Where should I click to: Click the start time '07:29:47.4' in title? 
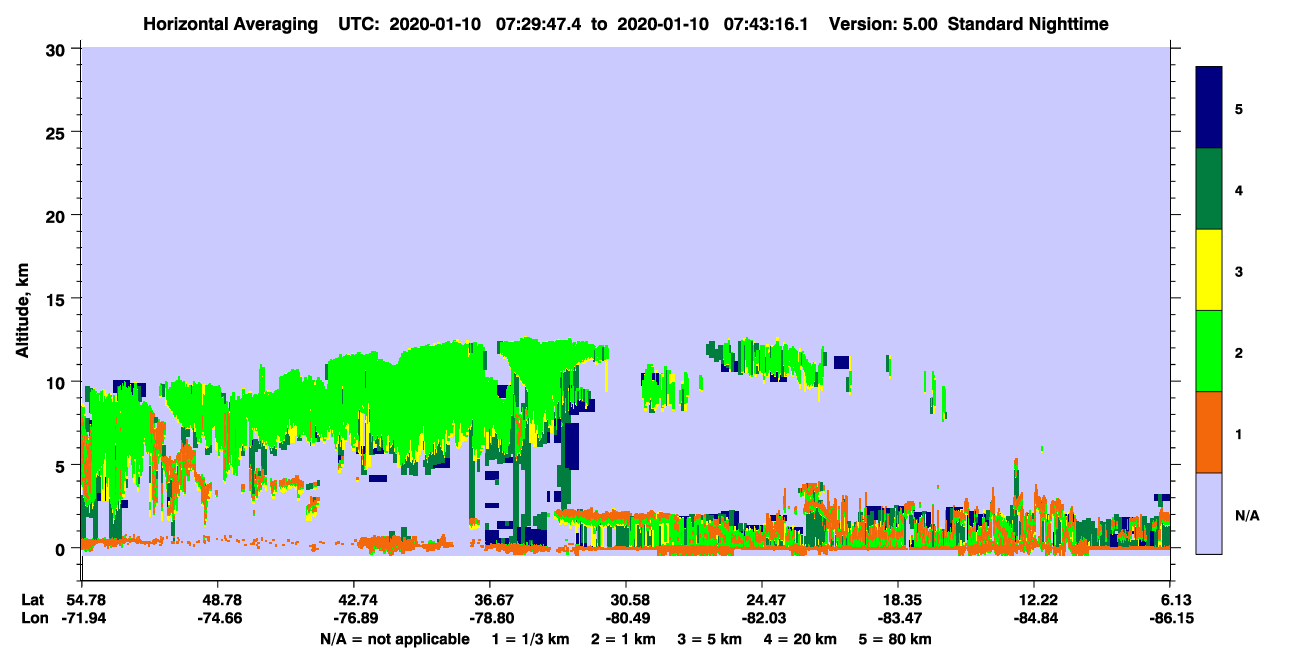coord(536,24)
